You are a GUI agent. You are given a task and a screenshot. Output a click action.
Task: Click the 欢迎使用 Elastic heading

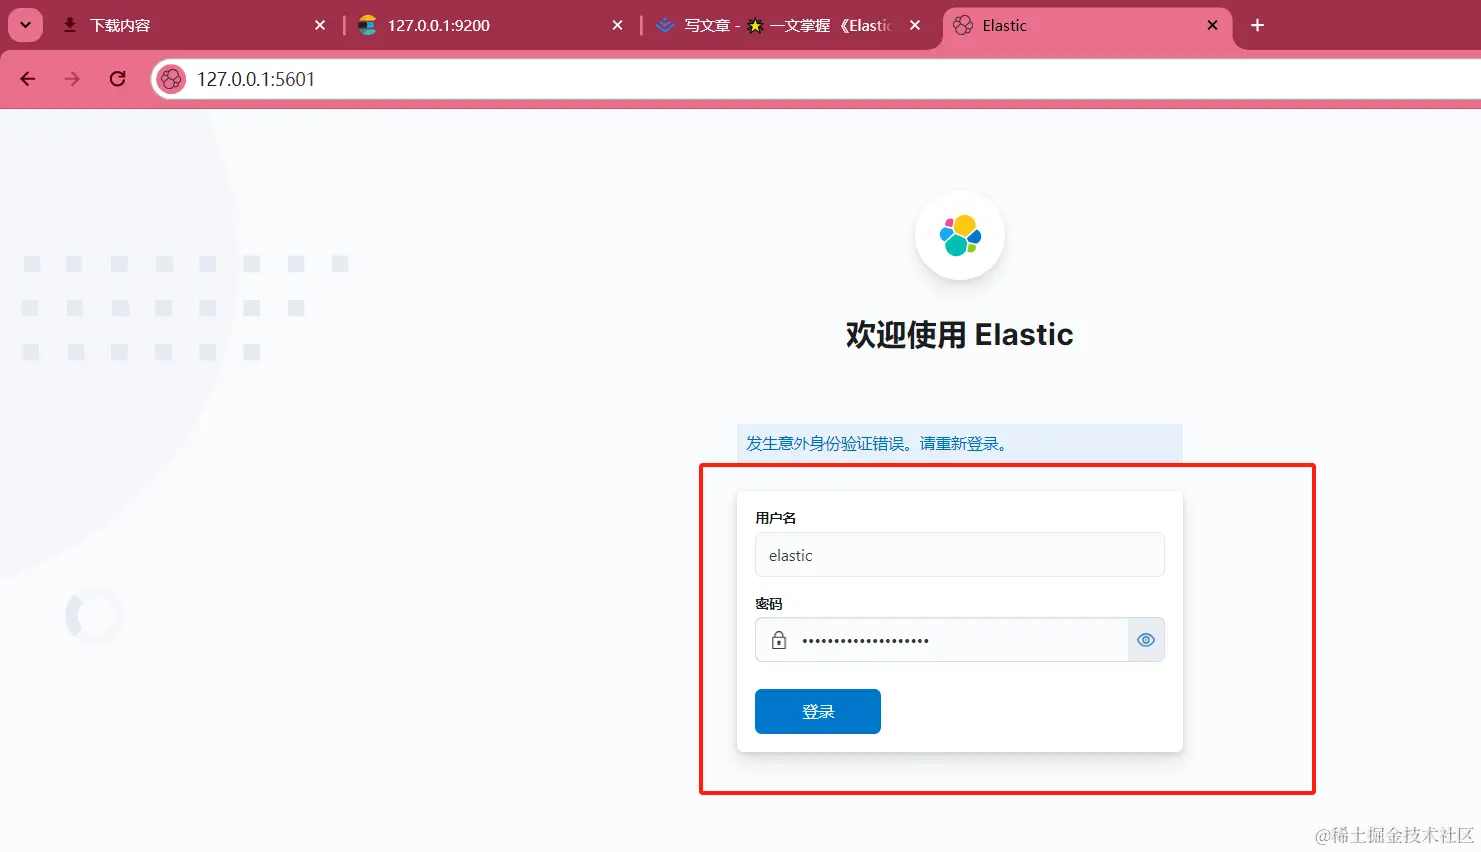(960, 334)
